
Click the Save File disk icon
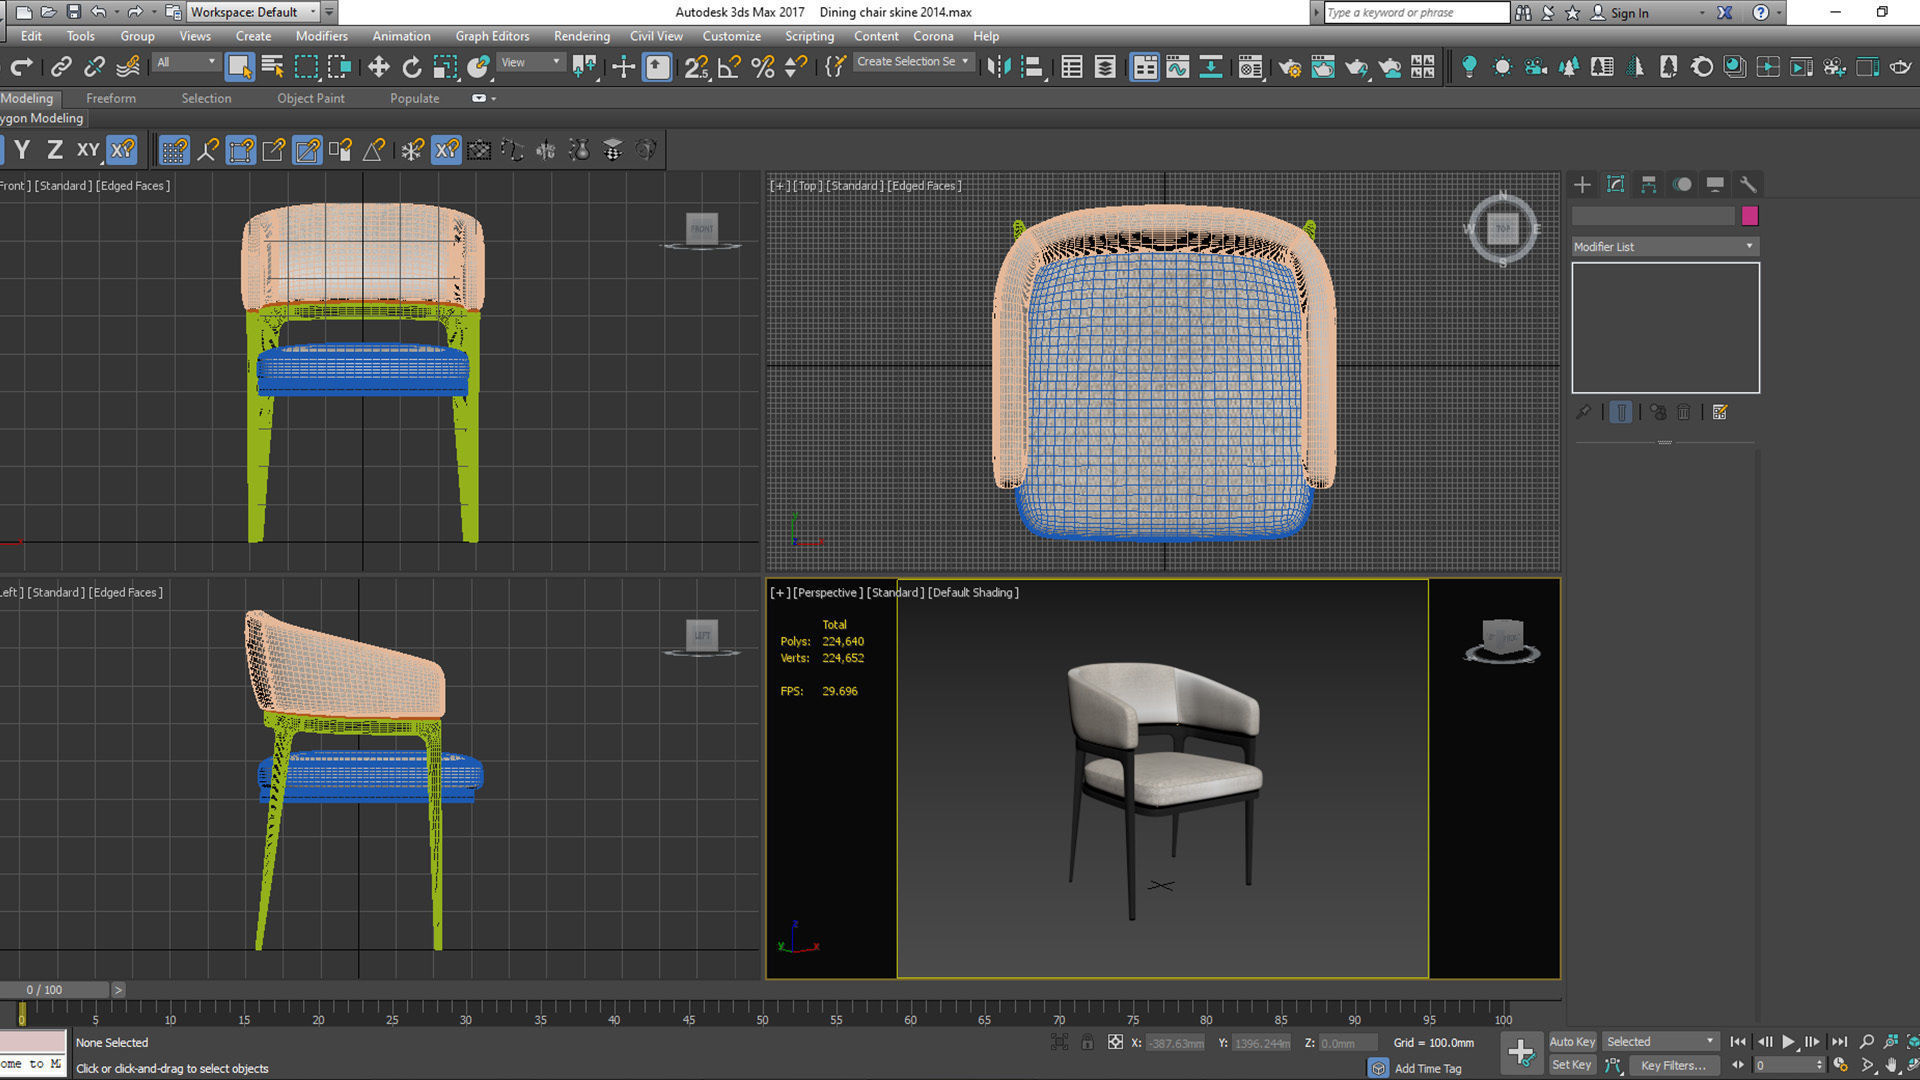coord(73,12)
